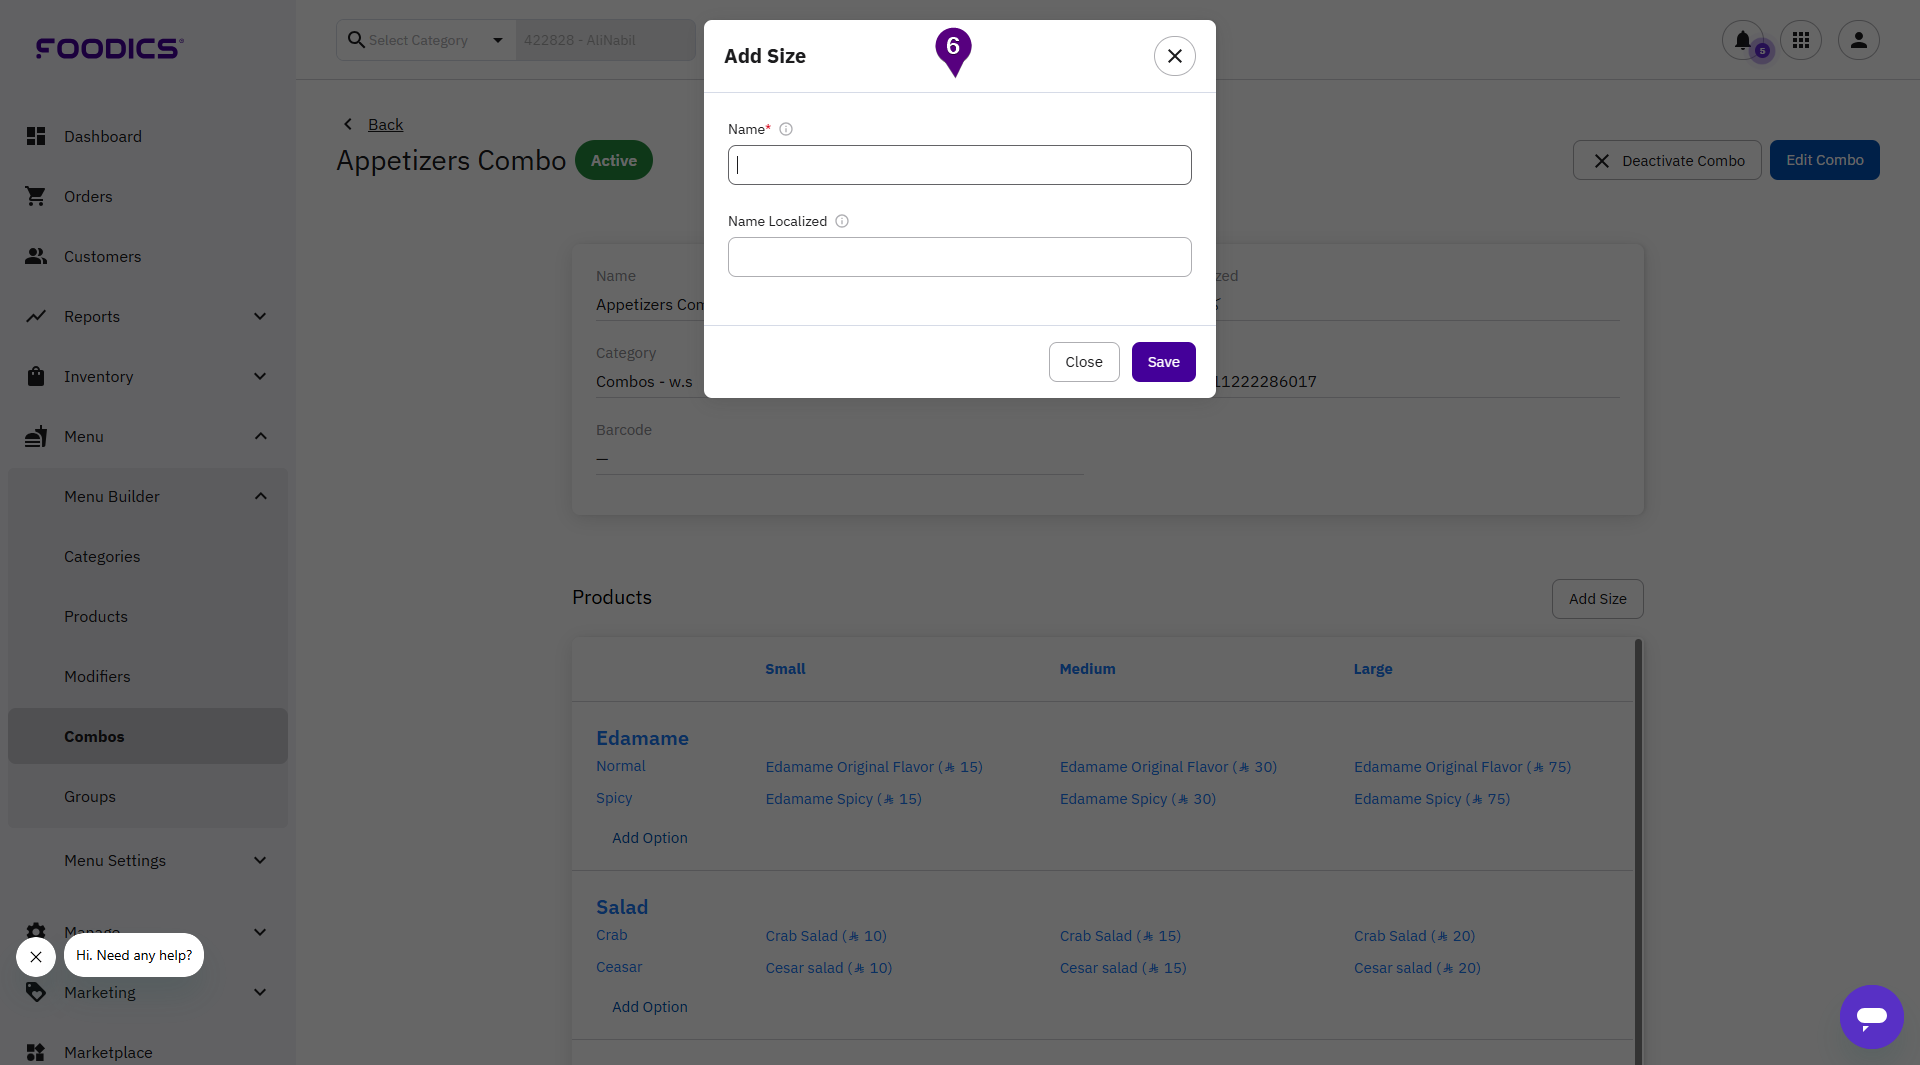Open the user profile icon
1920x1065 pixels.
[x=1859, y=40]
